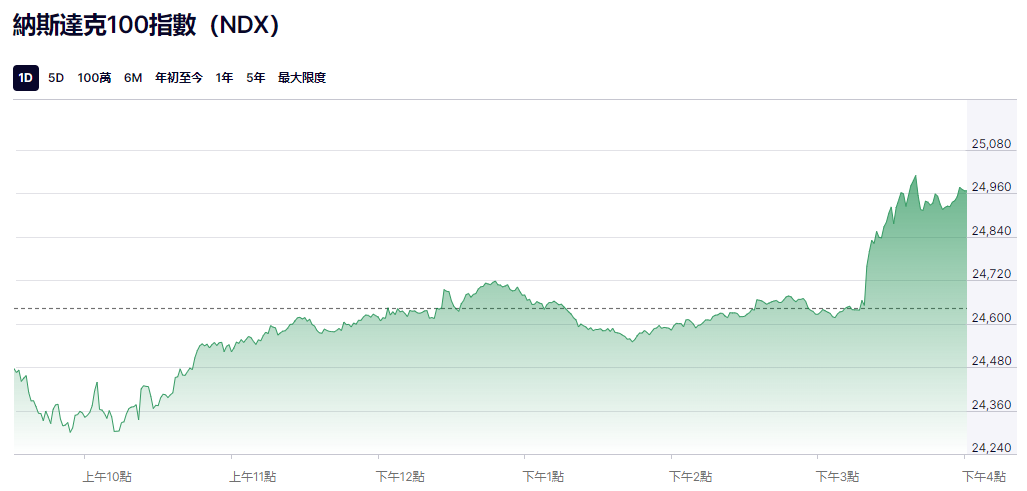Viewport: 1027px width, 491px height.
Task: Click the 下午2點 time axis label
Action: point(692,476)
